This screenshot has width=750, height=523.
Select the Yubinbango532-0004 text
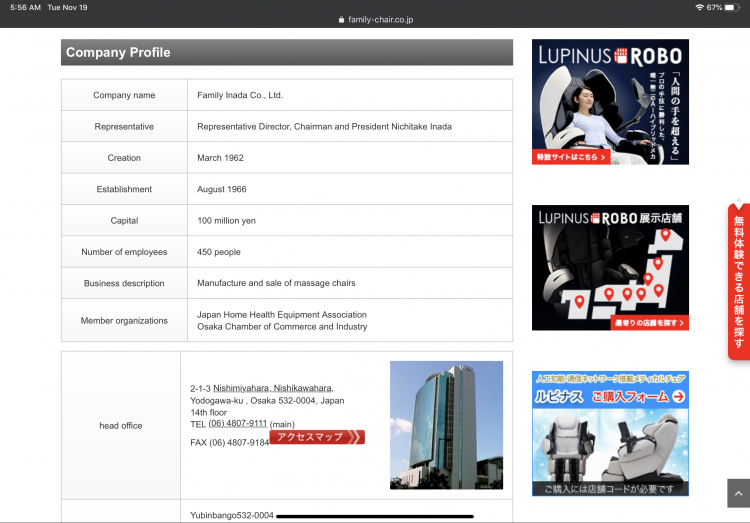(x=232, y=515)
